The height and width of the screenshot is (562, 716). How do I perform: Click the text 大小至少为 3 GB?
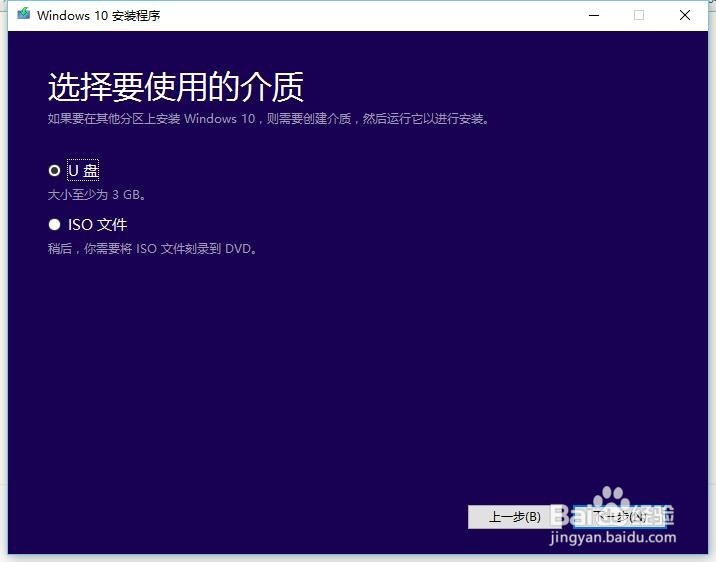[x=96, y=195]
